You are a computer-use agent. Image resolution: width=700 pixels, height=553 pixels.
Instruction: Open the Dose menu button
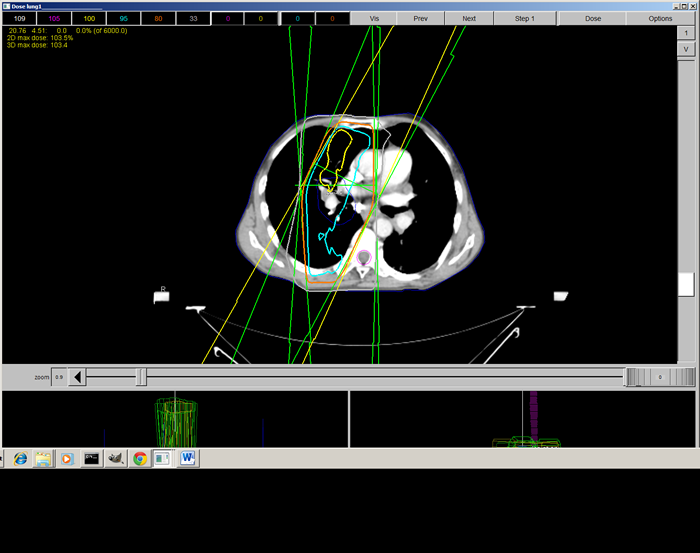pos(592,18)
